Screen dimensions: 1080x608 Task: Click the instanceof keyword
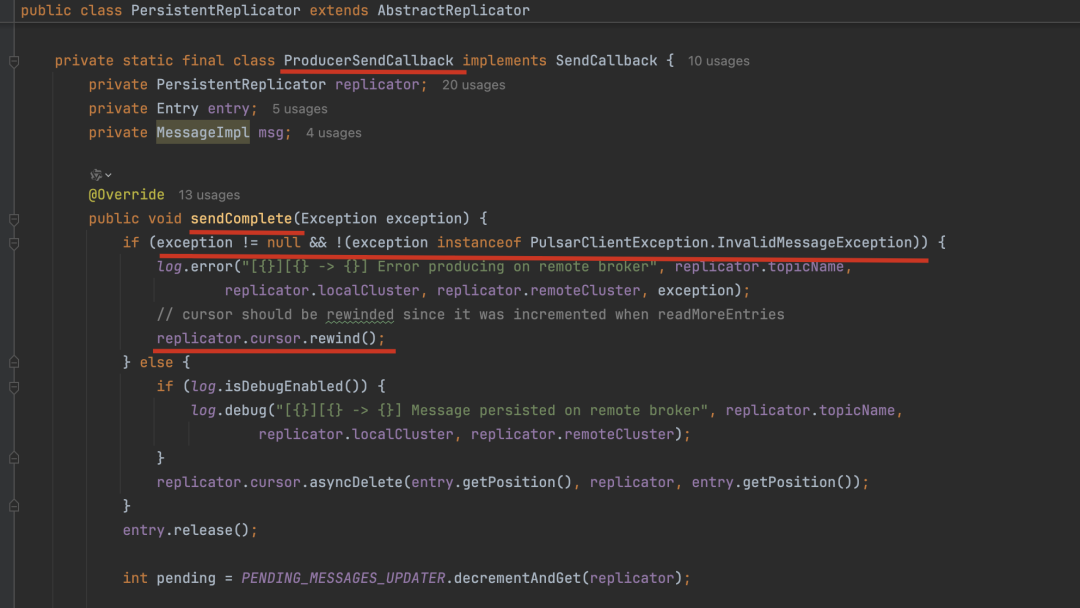[x=479, y=242]
